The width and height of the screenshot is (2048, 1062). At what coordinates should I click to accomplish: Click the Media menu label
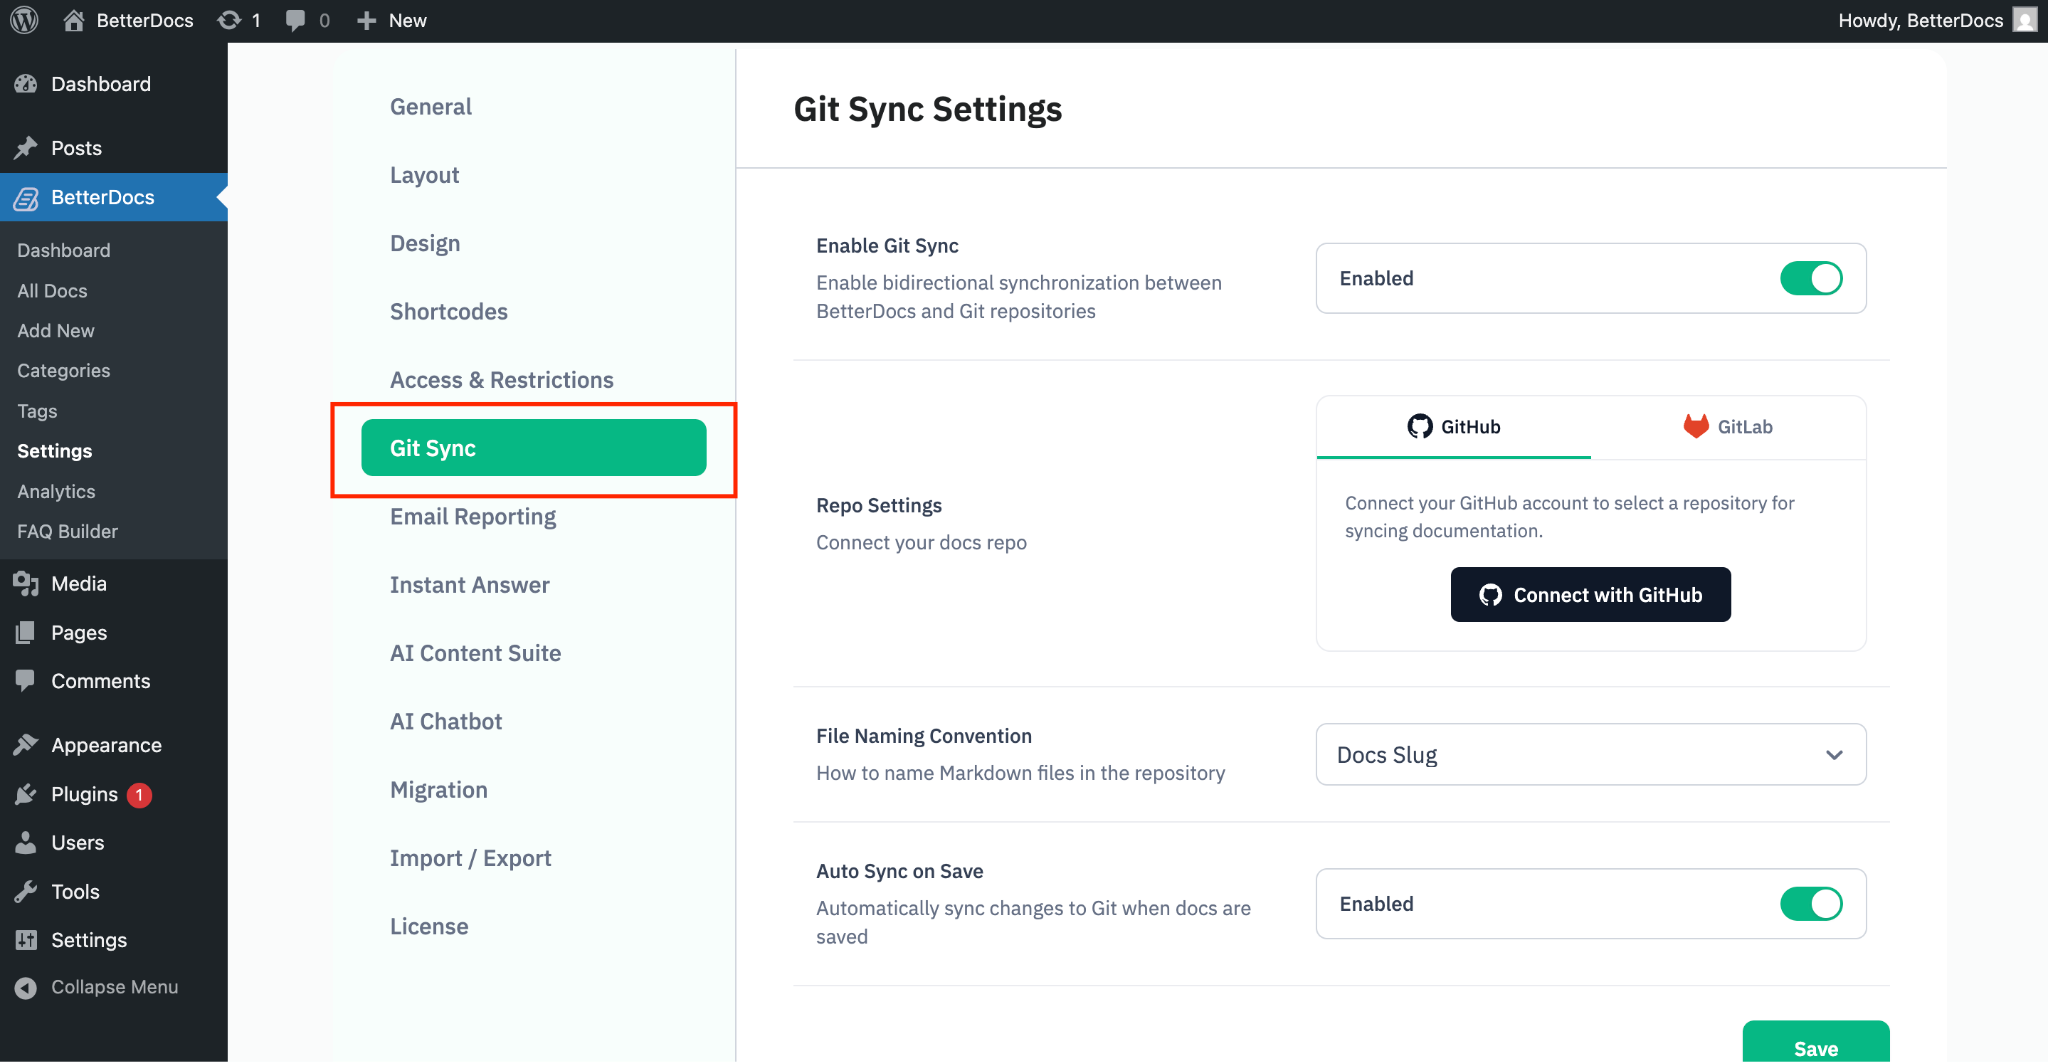coord(79,584)
